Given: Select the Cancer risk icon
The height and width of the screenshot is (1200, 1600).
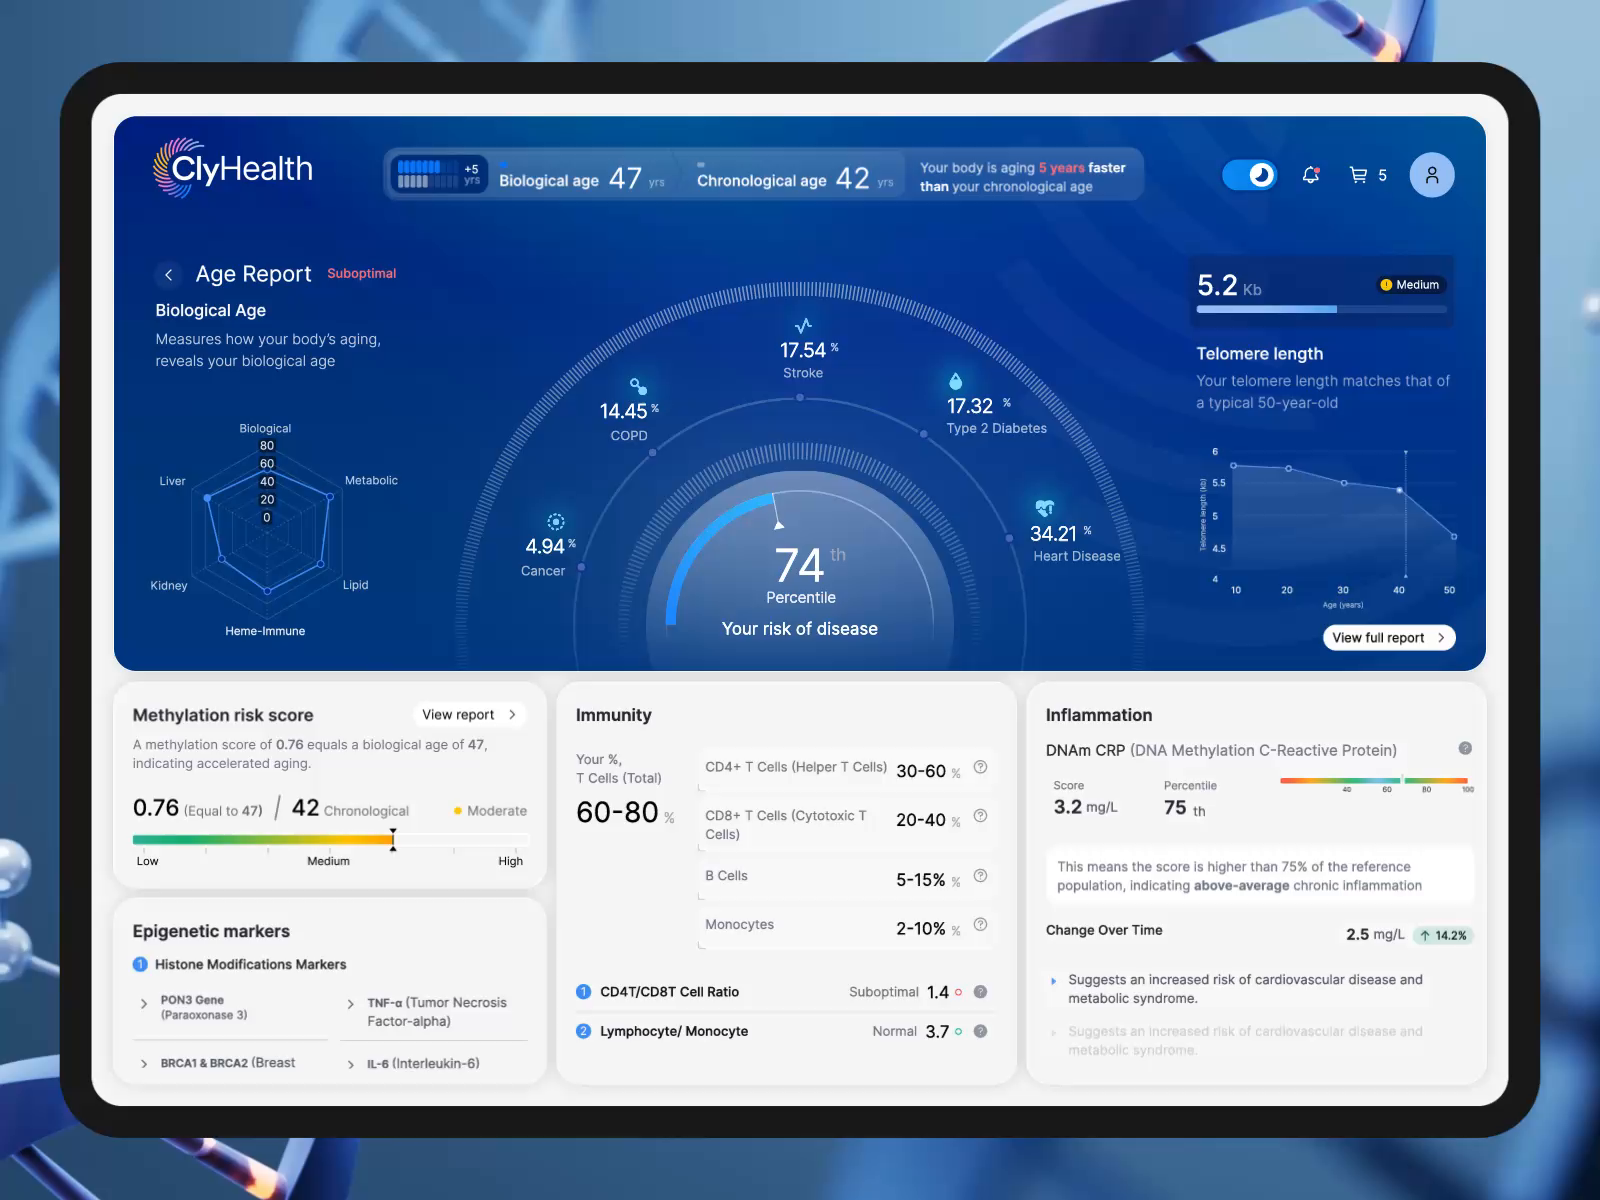Looking at the screenshot, I should click(x=553, y=521).
